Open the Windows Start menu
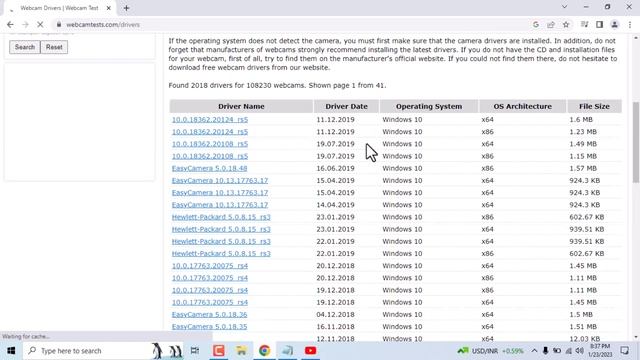Viewport: 640px width, 360px height. pyautogui.click(x=11, y=351)
